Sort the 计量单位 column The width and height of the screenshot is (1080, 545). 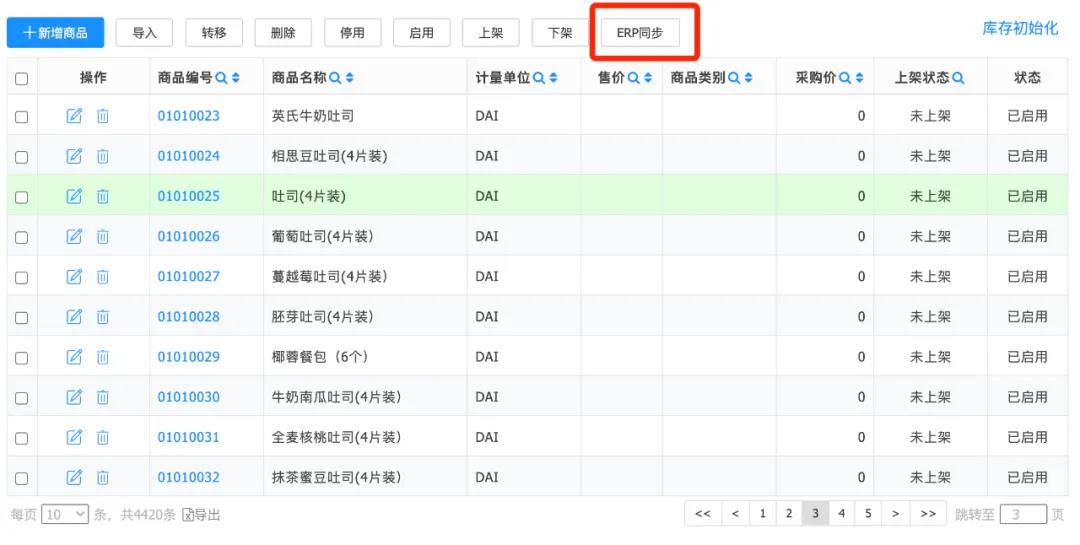pos(553,78)
